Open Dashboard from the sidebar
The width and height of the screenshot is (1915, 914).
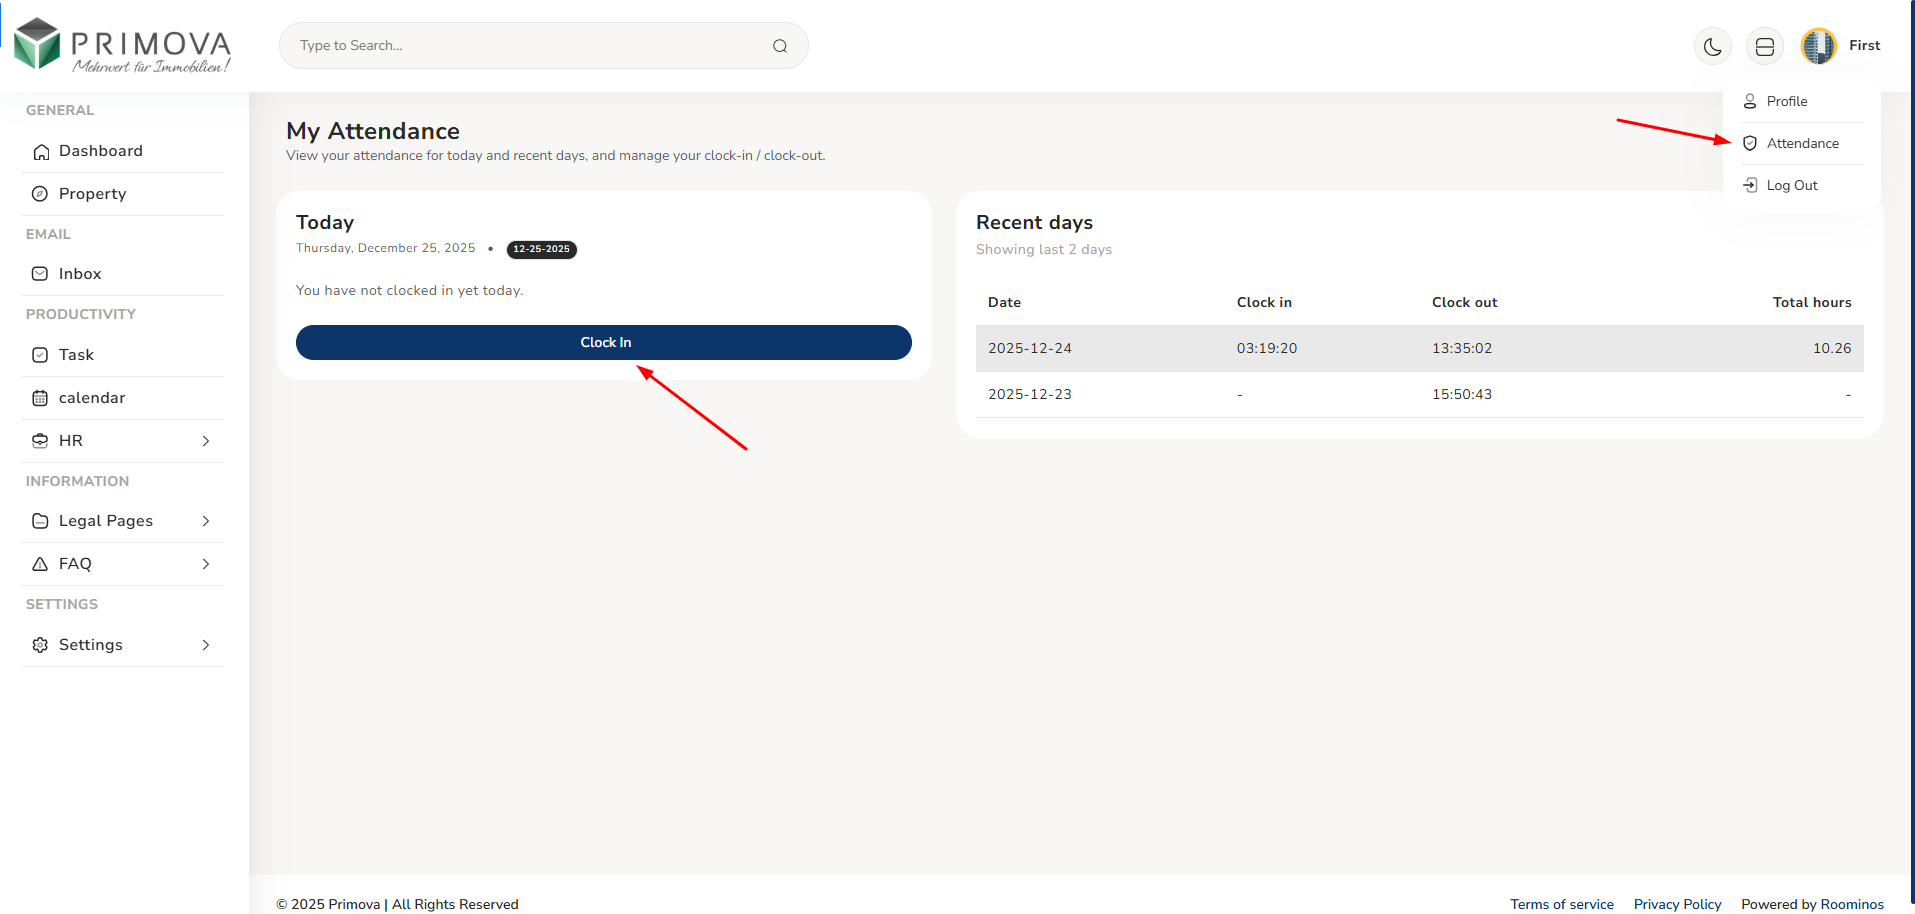pos(100,151)
